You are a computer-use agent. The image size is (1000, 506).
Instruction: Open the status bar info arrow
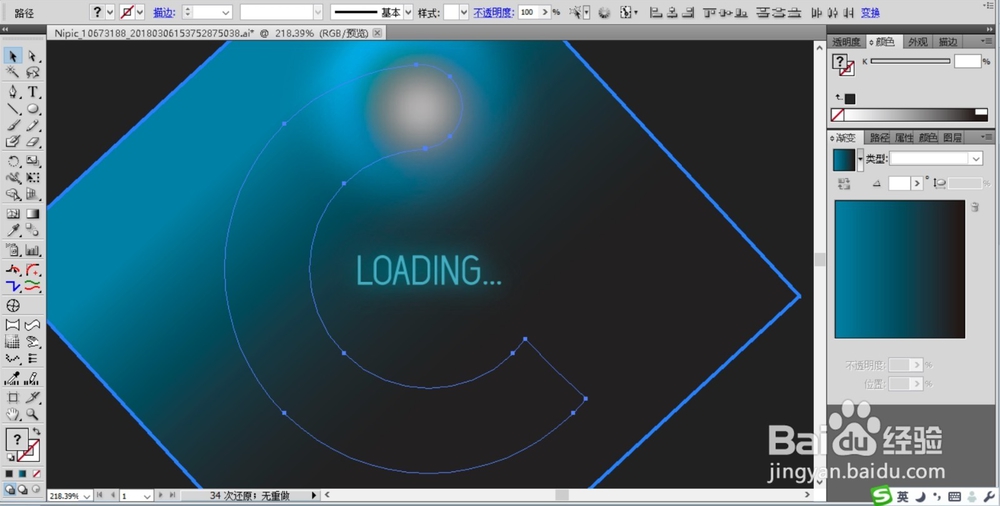pyautogui.click(x=314, y=495)
